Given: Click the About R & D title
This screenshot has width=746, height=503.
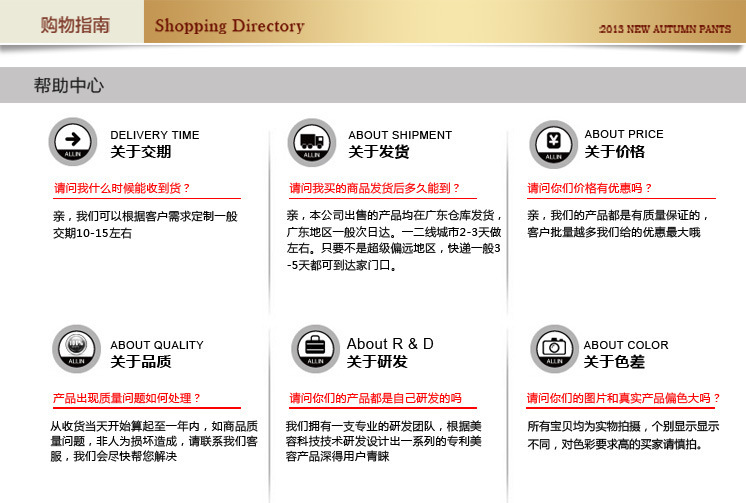Looking at the screenshot, I should tap(390, 344).
